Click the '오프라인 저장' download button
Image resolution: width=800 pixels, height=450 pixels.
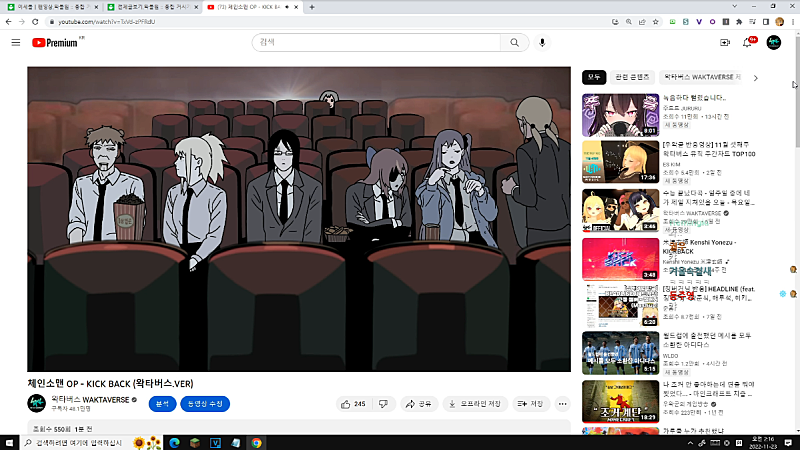(x=475, y=404)
